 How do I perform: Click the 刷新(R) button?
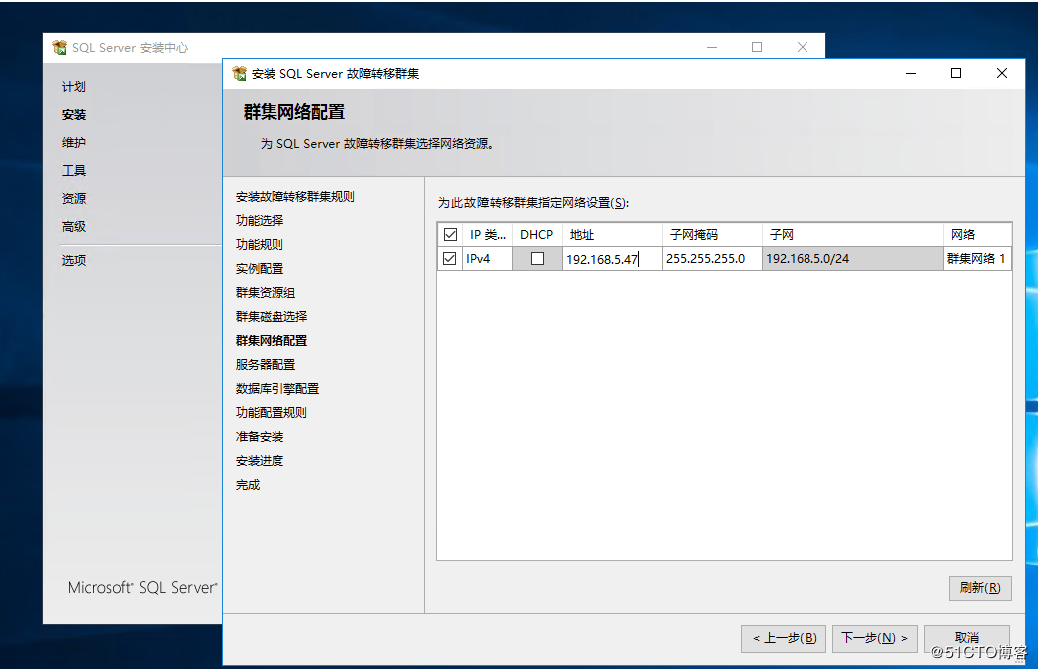980,588
